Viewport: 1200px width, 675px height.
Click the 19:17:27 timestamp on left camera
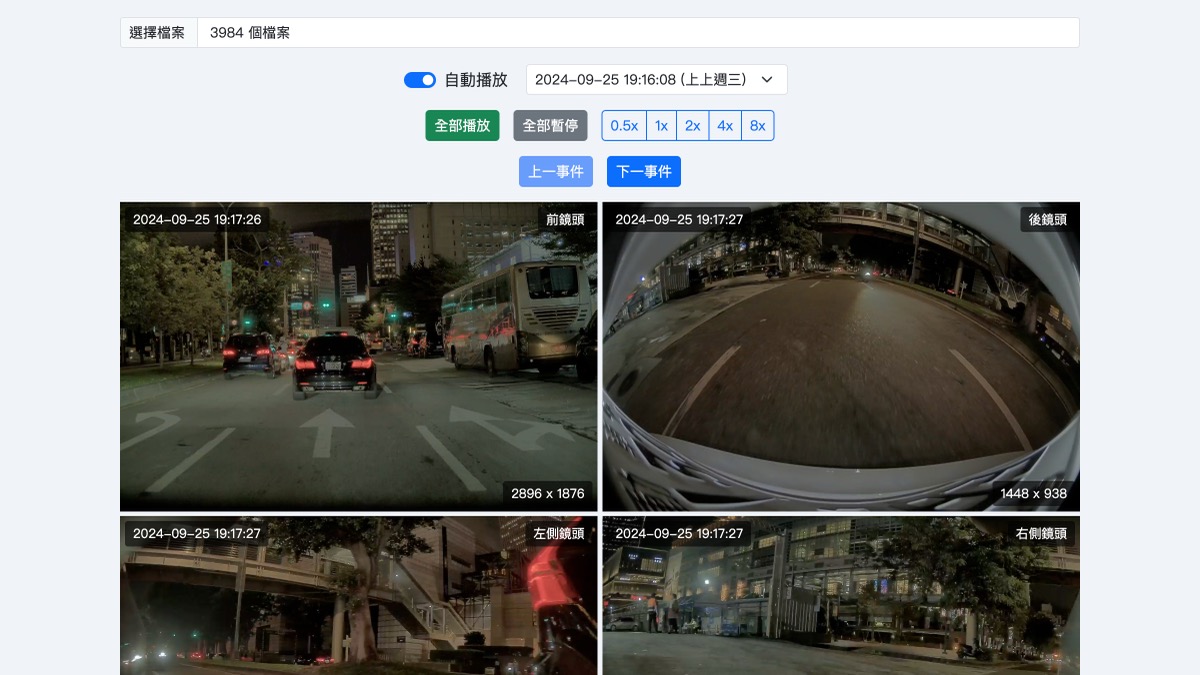click(x=197, y=534)
